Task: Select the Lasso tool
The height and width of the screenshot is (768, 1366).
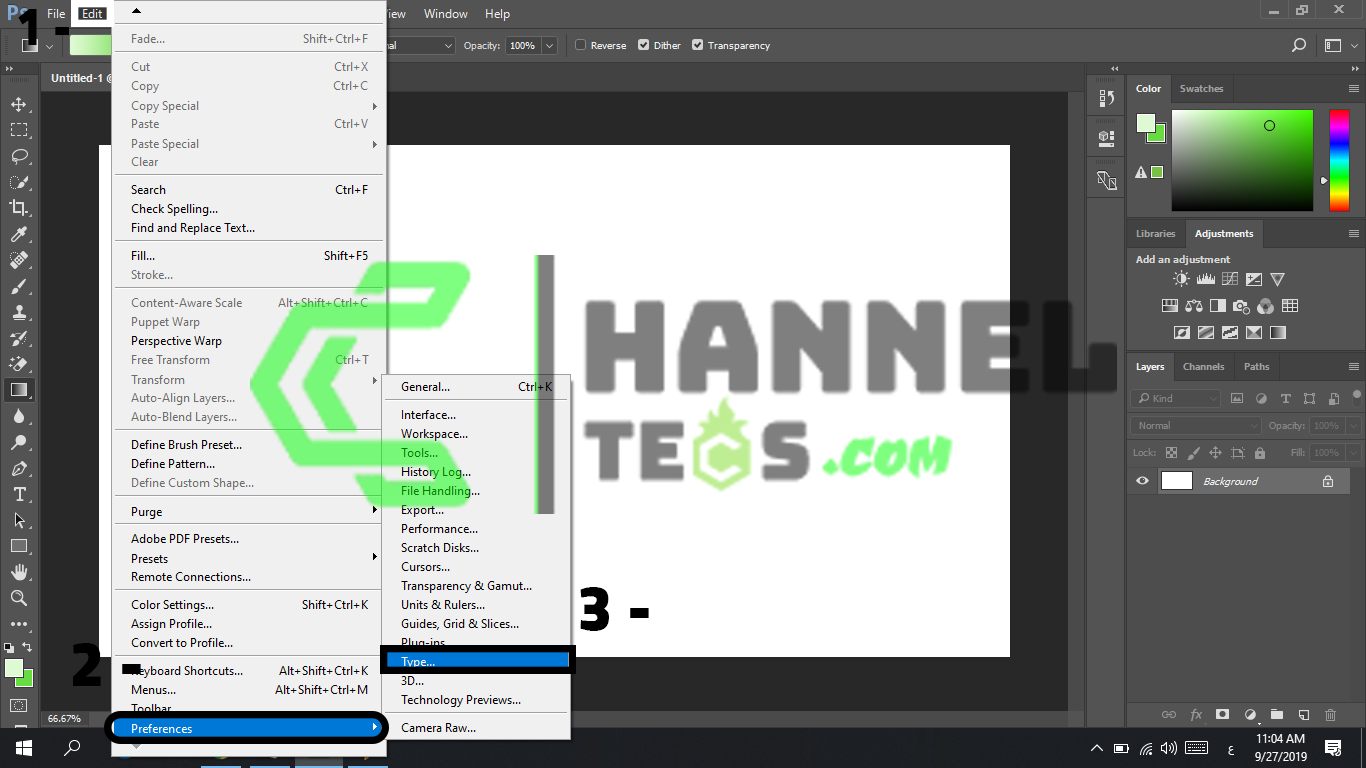Action: [19, 156]
